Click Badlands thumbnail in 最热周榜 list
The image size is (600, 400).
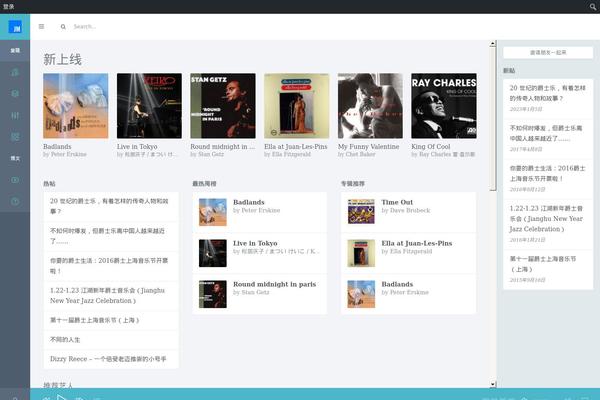pyautogui.click(x=213, y=212)
